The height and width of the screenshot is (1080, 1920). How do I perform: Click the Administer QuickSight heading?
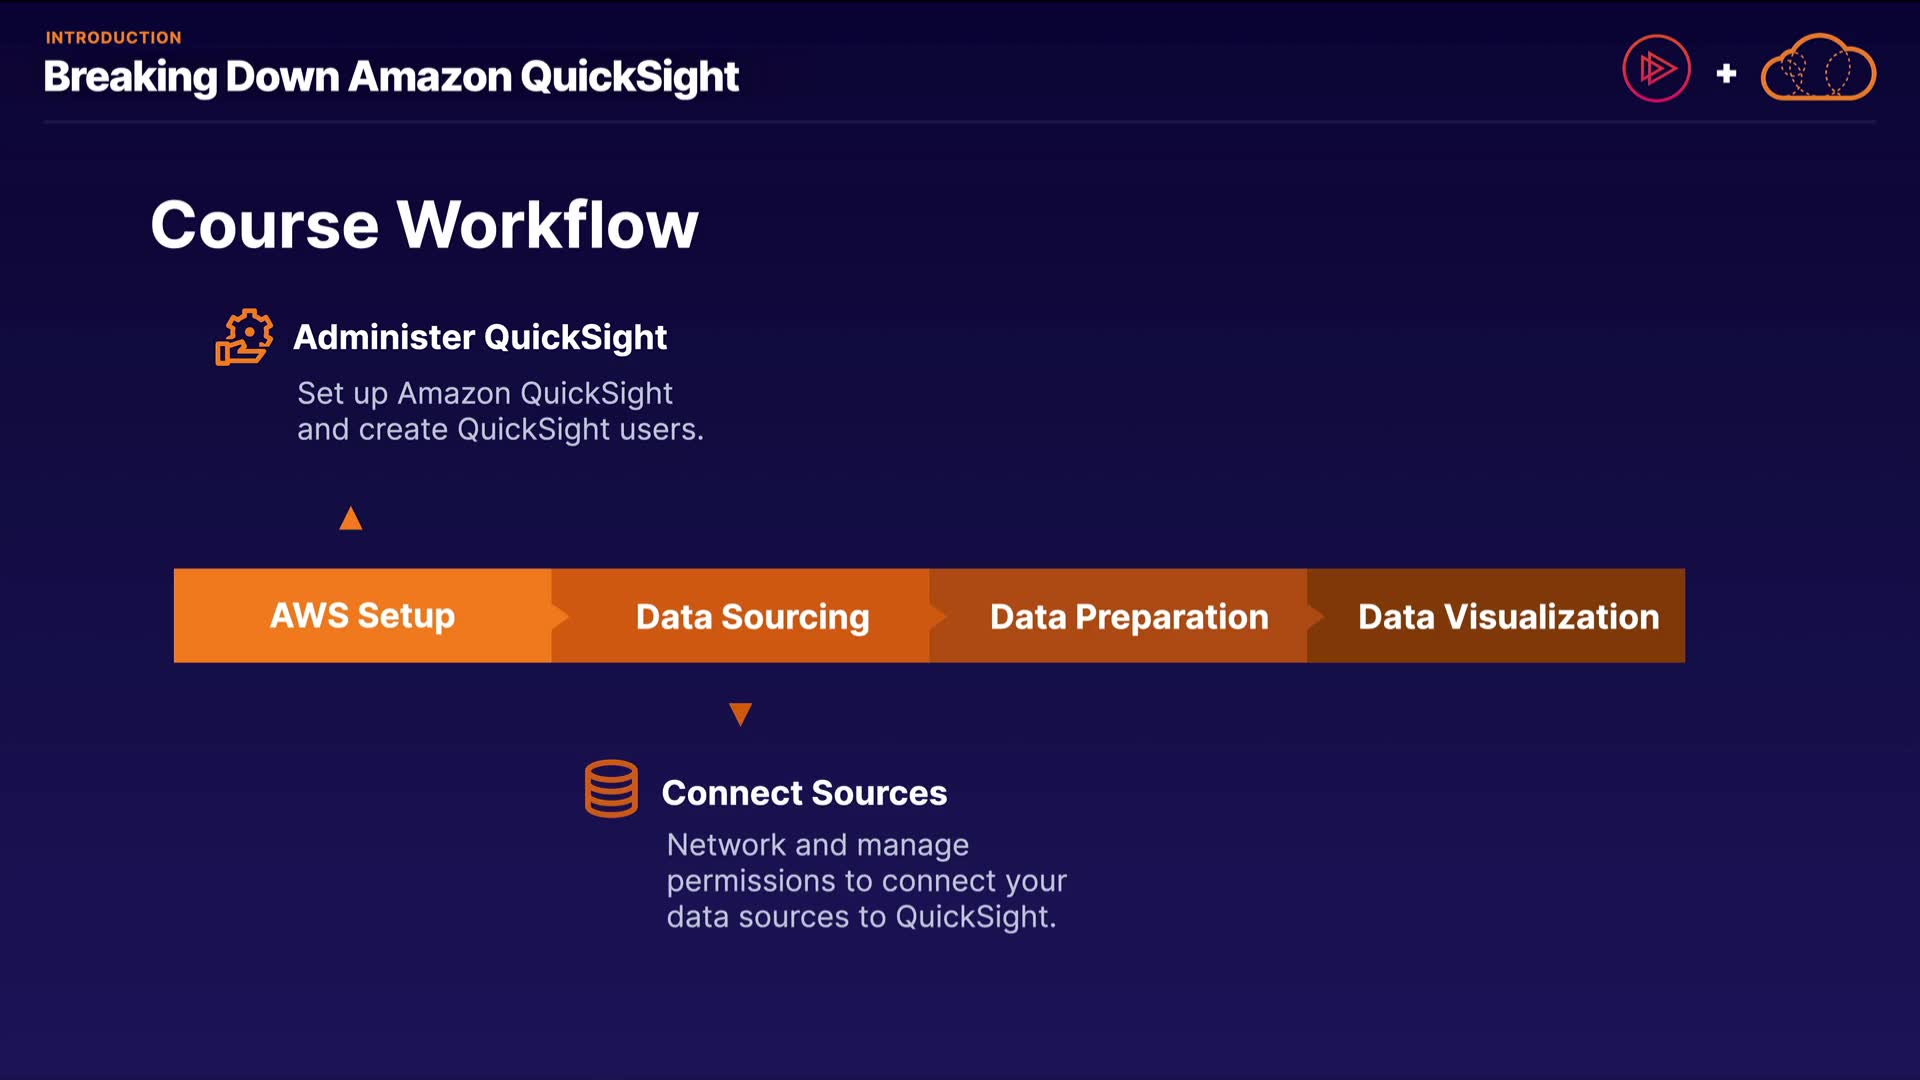pos(480,337)
